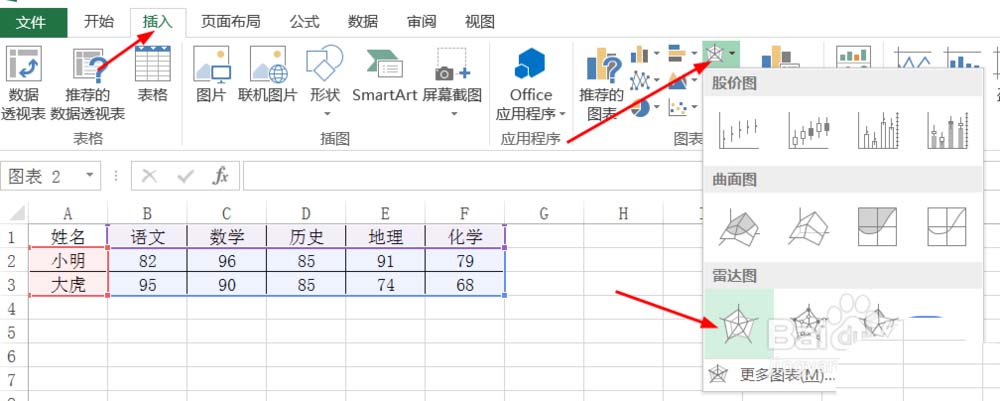1000x401 pixels.
Task: Click the line sparkline icon
Action: [x=913, y=59]
